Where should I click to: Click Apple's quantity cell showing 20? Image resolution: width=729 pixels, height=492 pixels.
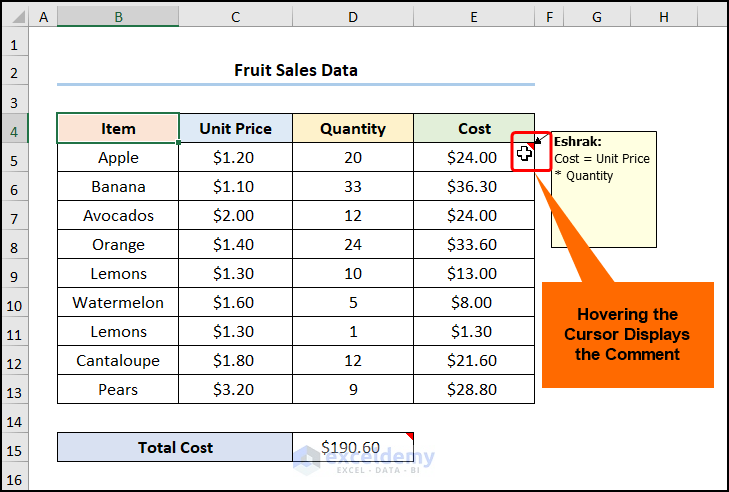point(353,157)
